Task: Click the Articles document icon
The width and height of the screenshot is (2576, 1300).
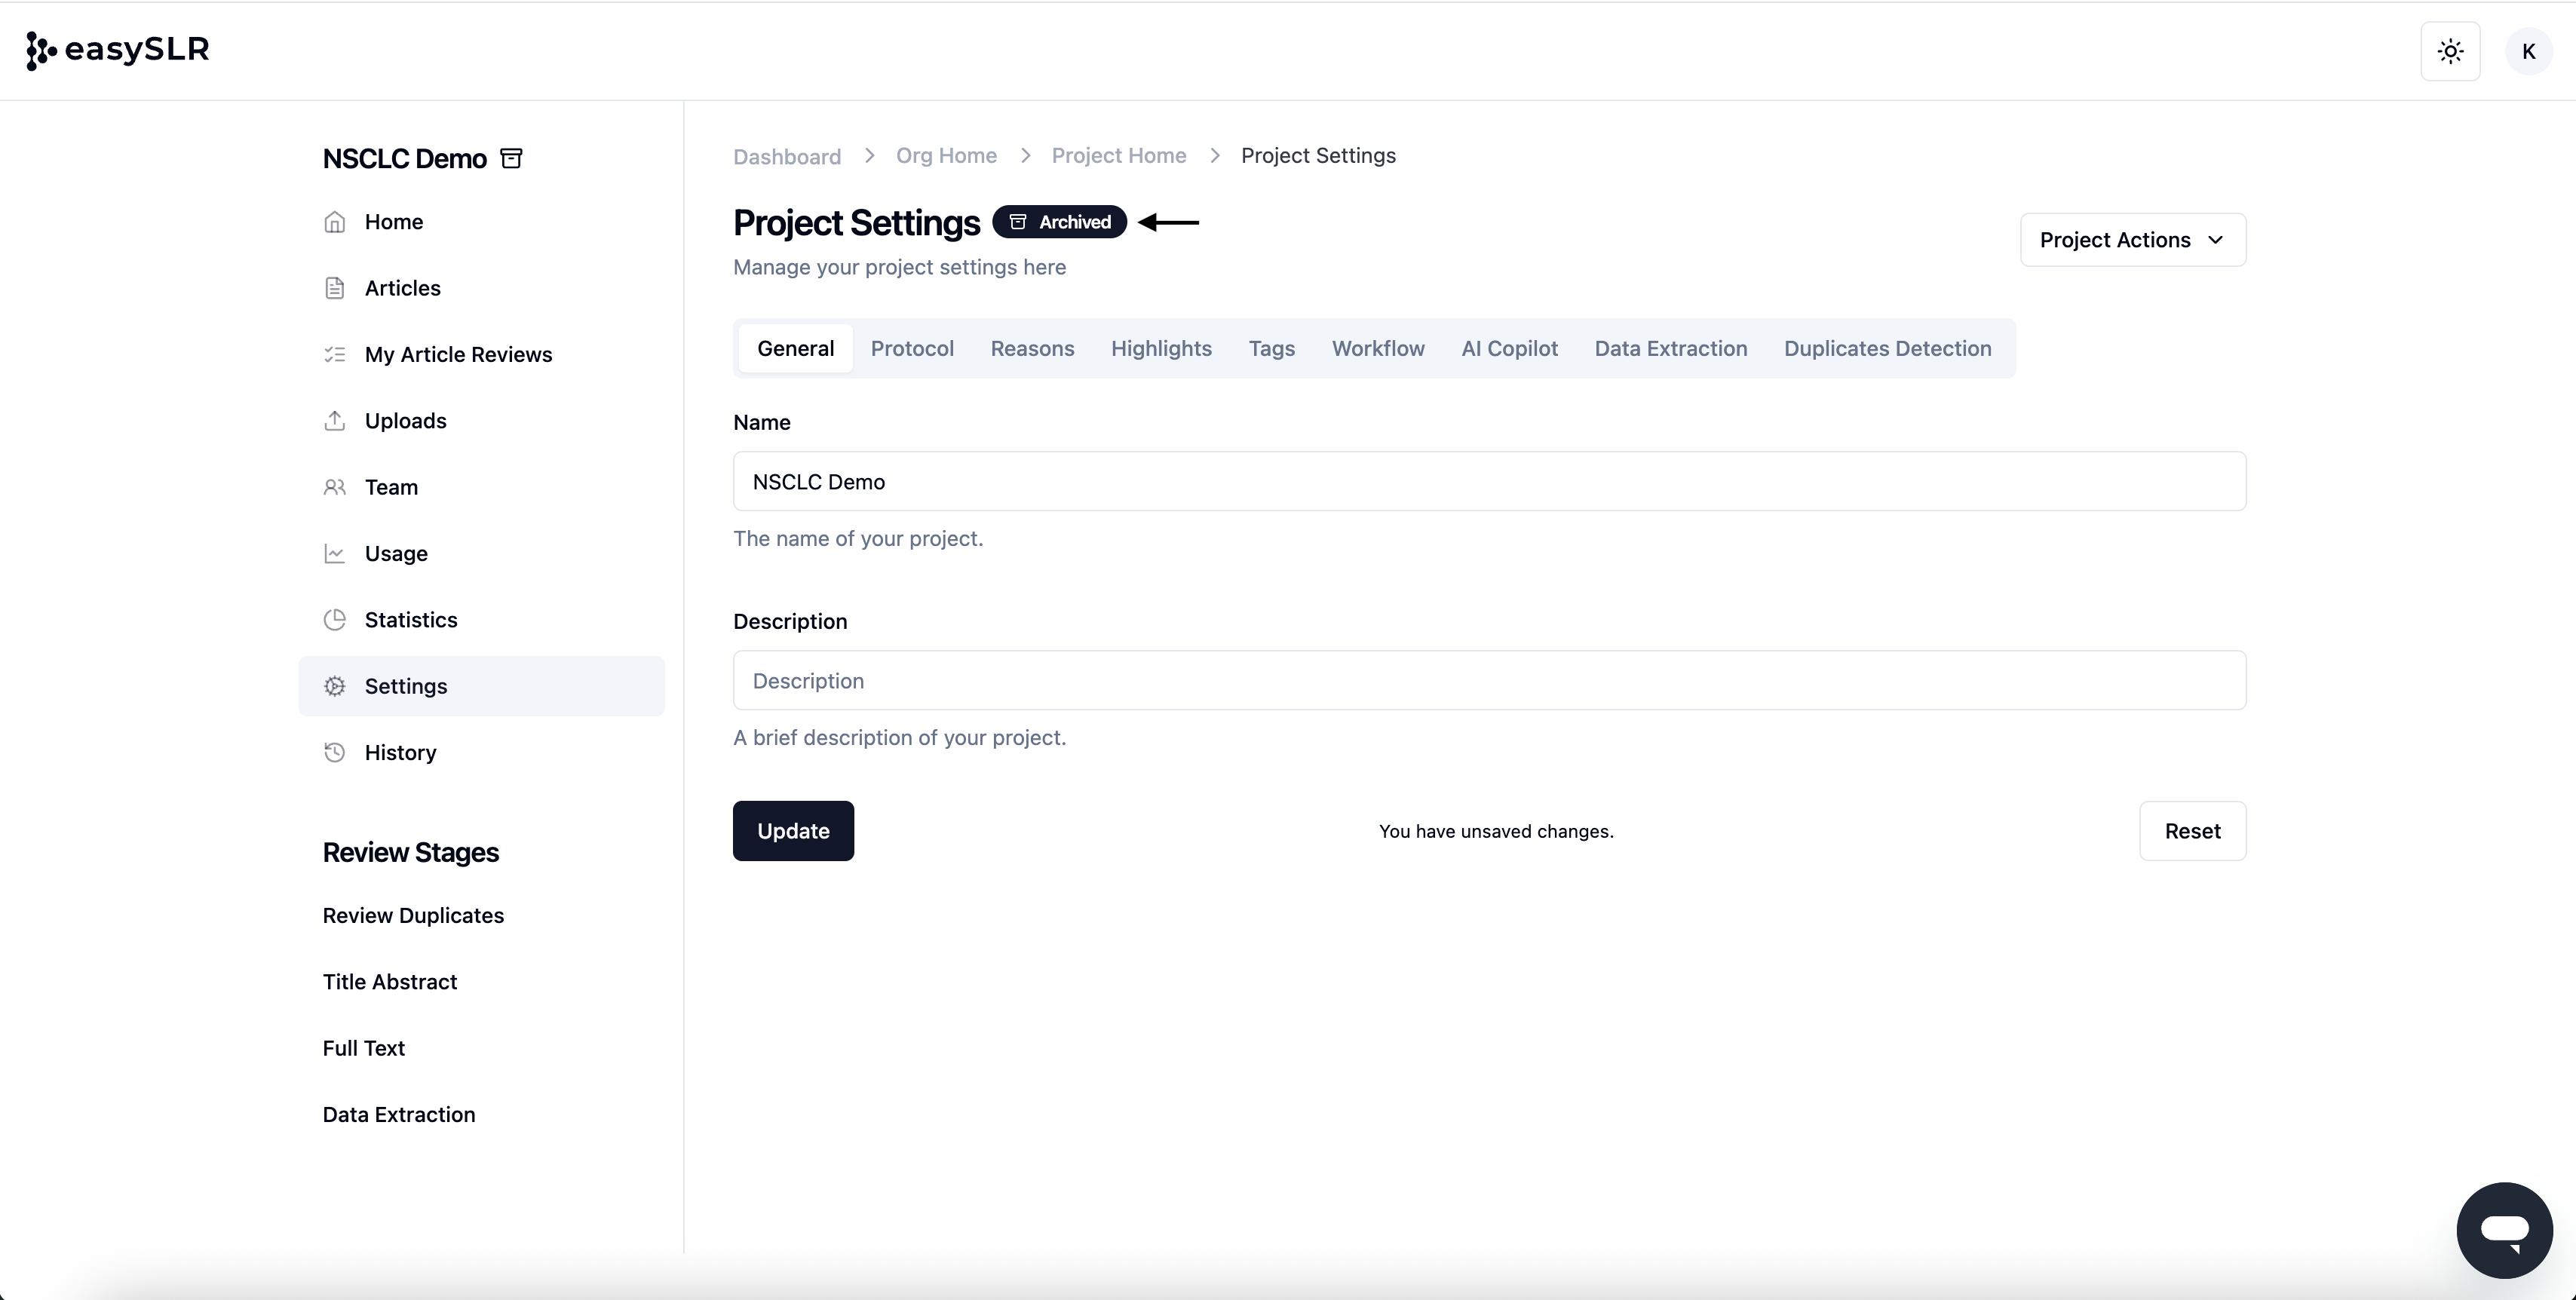Action: pos(335,288)
